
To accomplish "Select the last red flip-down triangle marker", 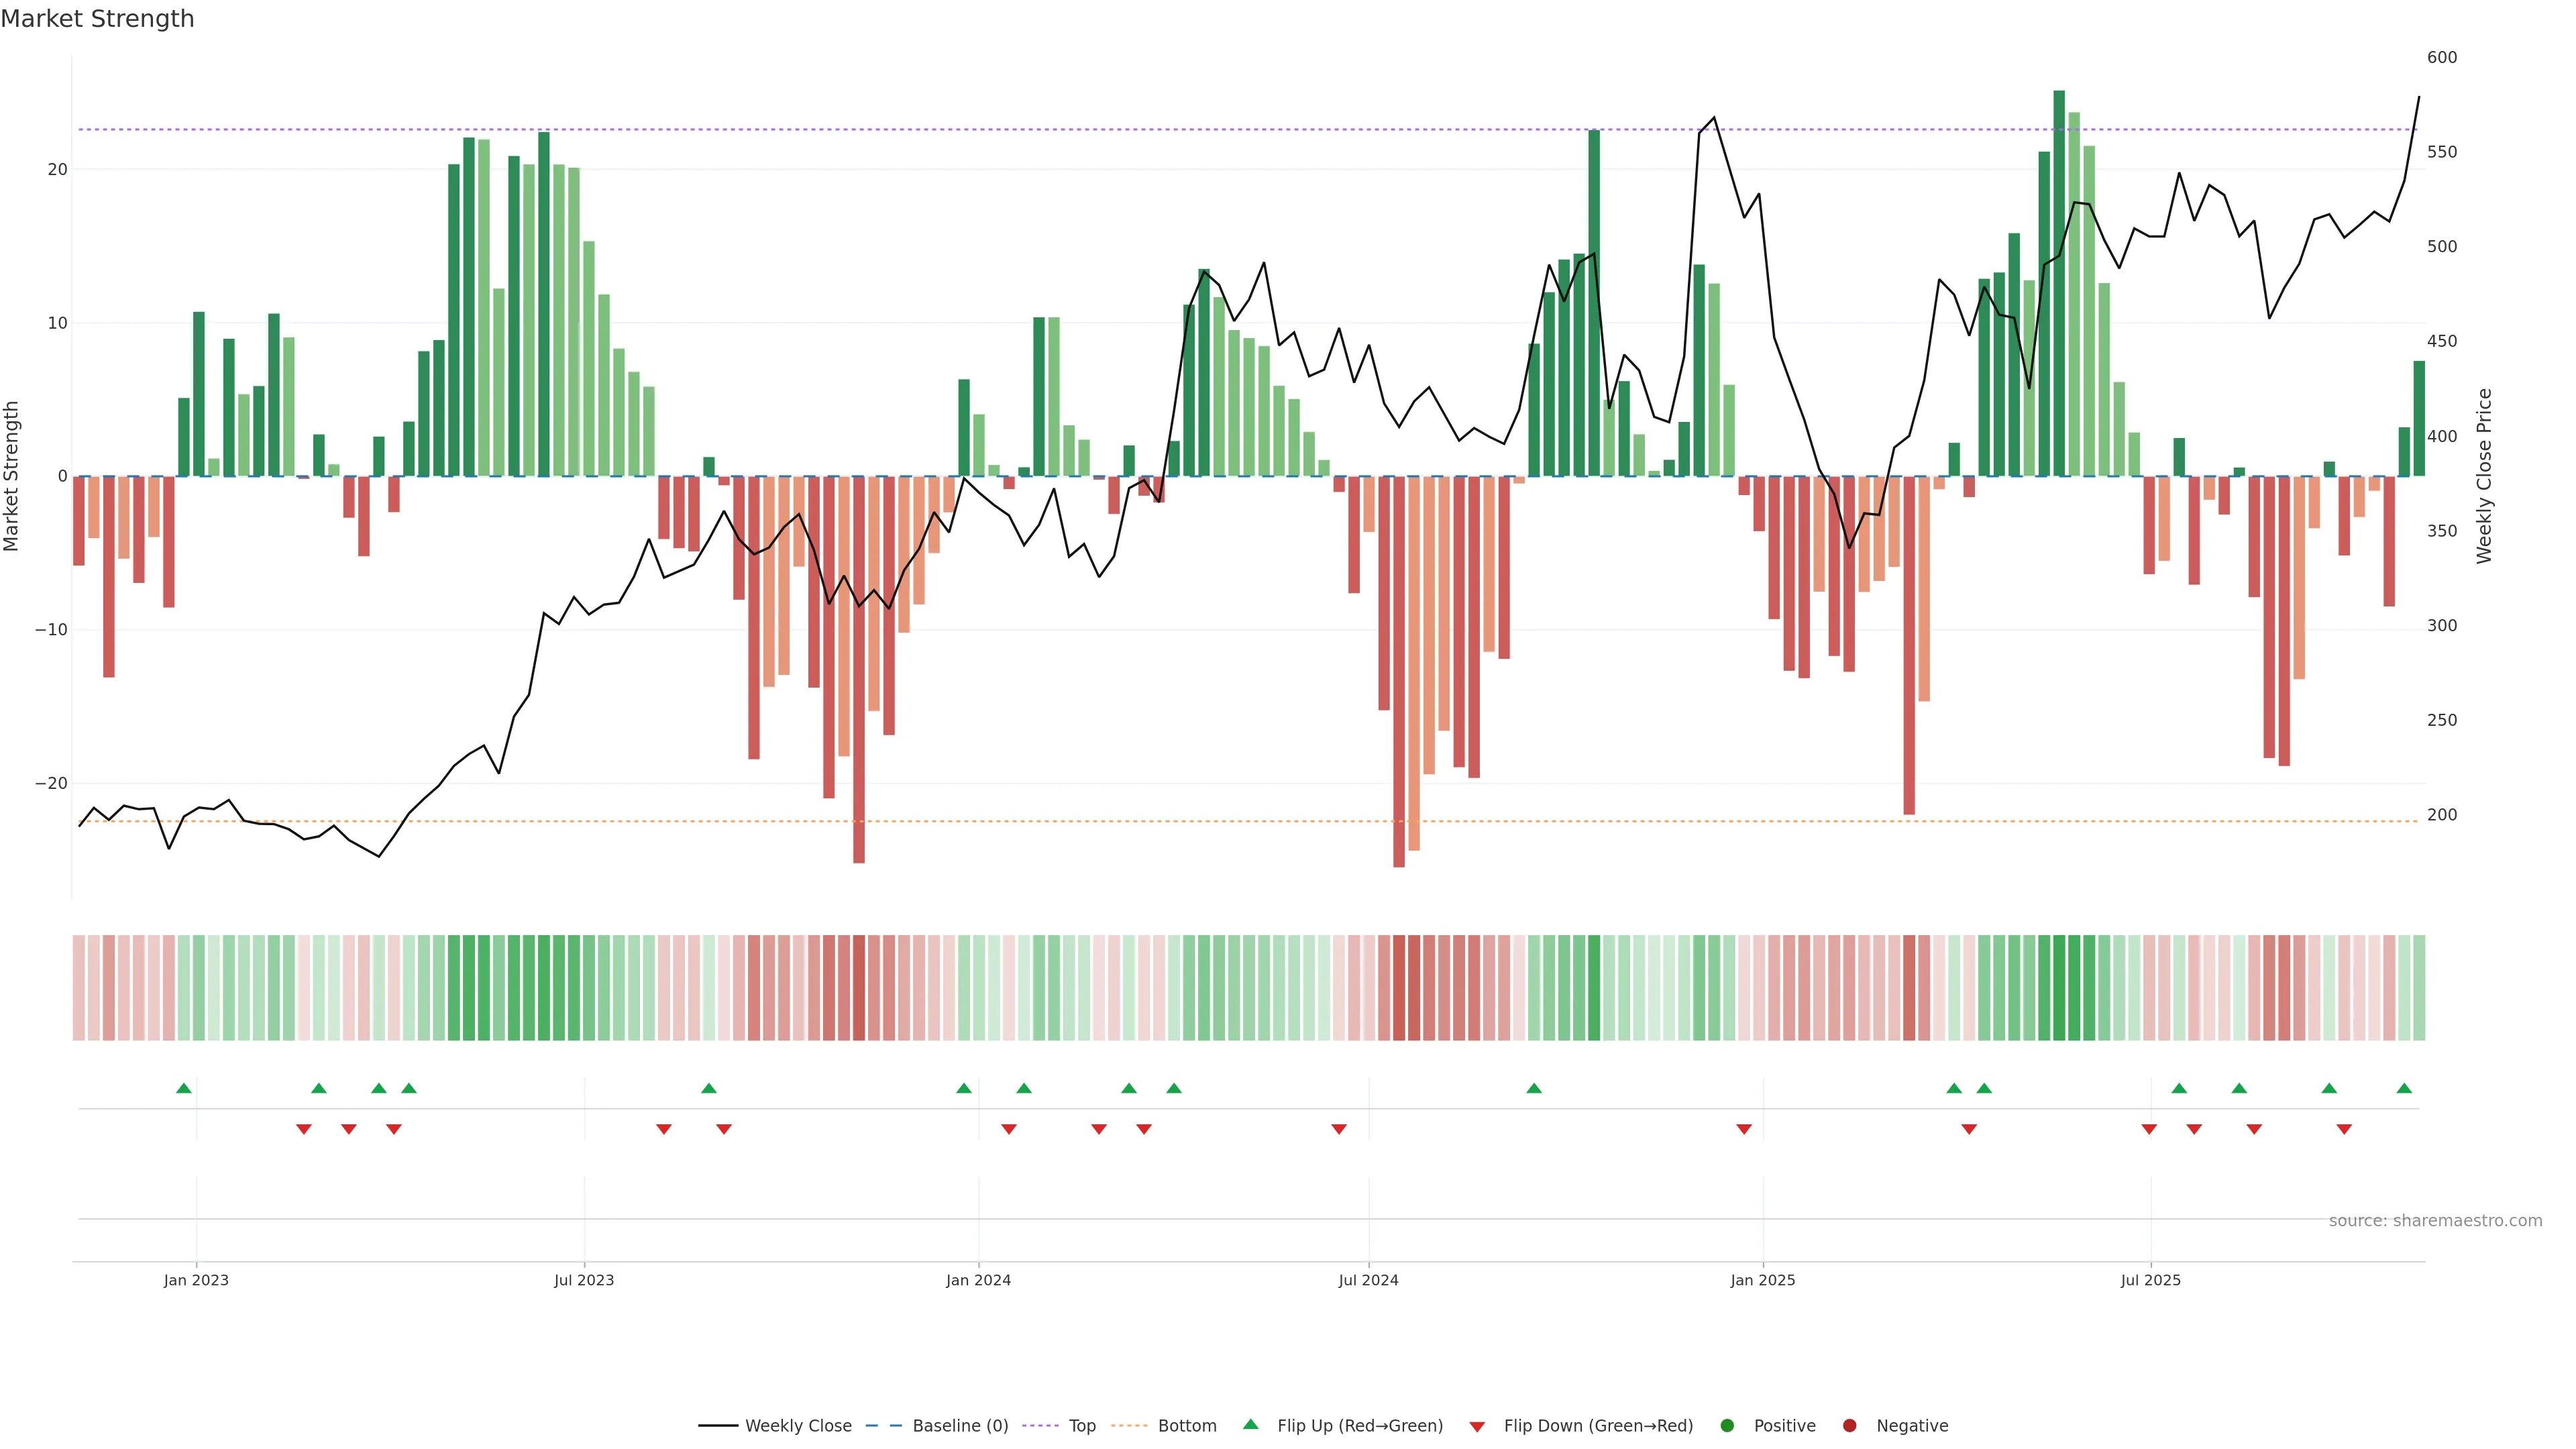I will [x=2344, y=1129].
